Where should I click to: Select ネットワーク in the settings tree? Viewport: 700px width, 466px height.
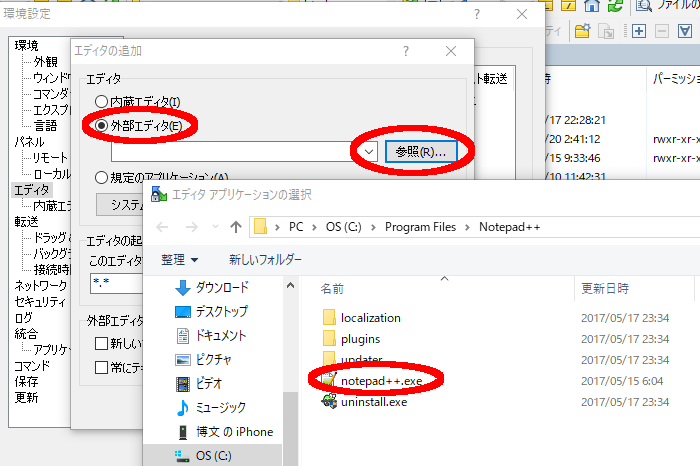(40, 286)
